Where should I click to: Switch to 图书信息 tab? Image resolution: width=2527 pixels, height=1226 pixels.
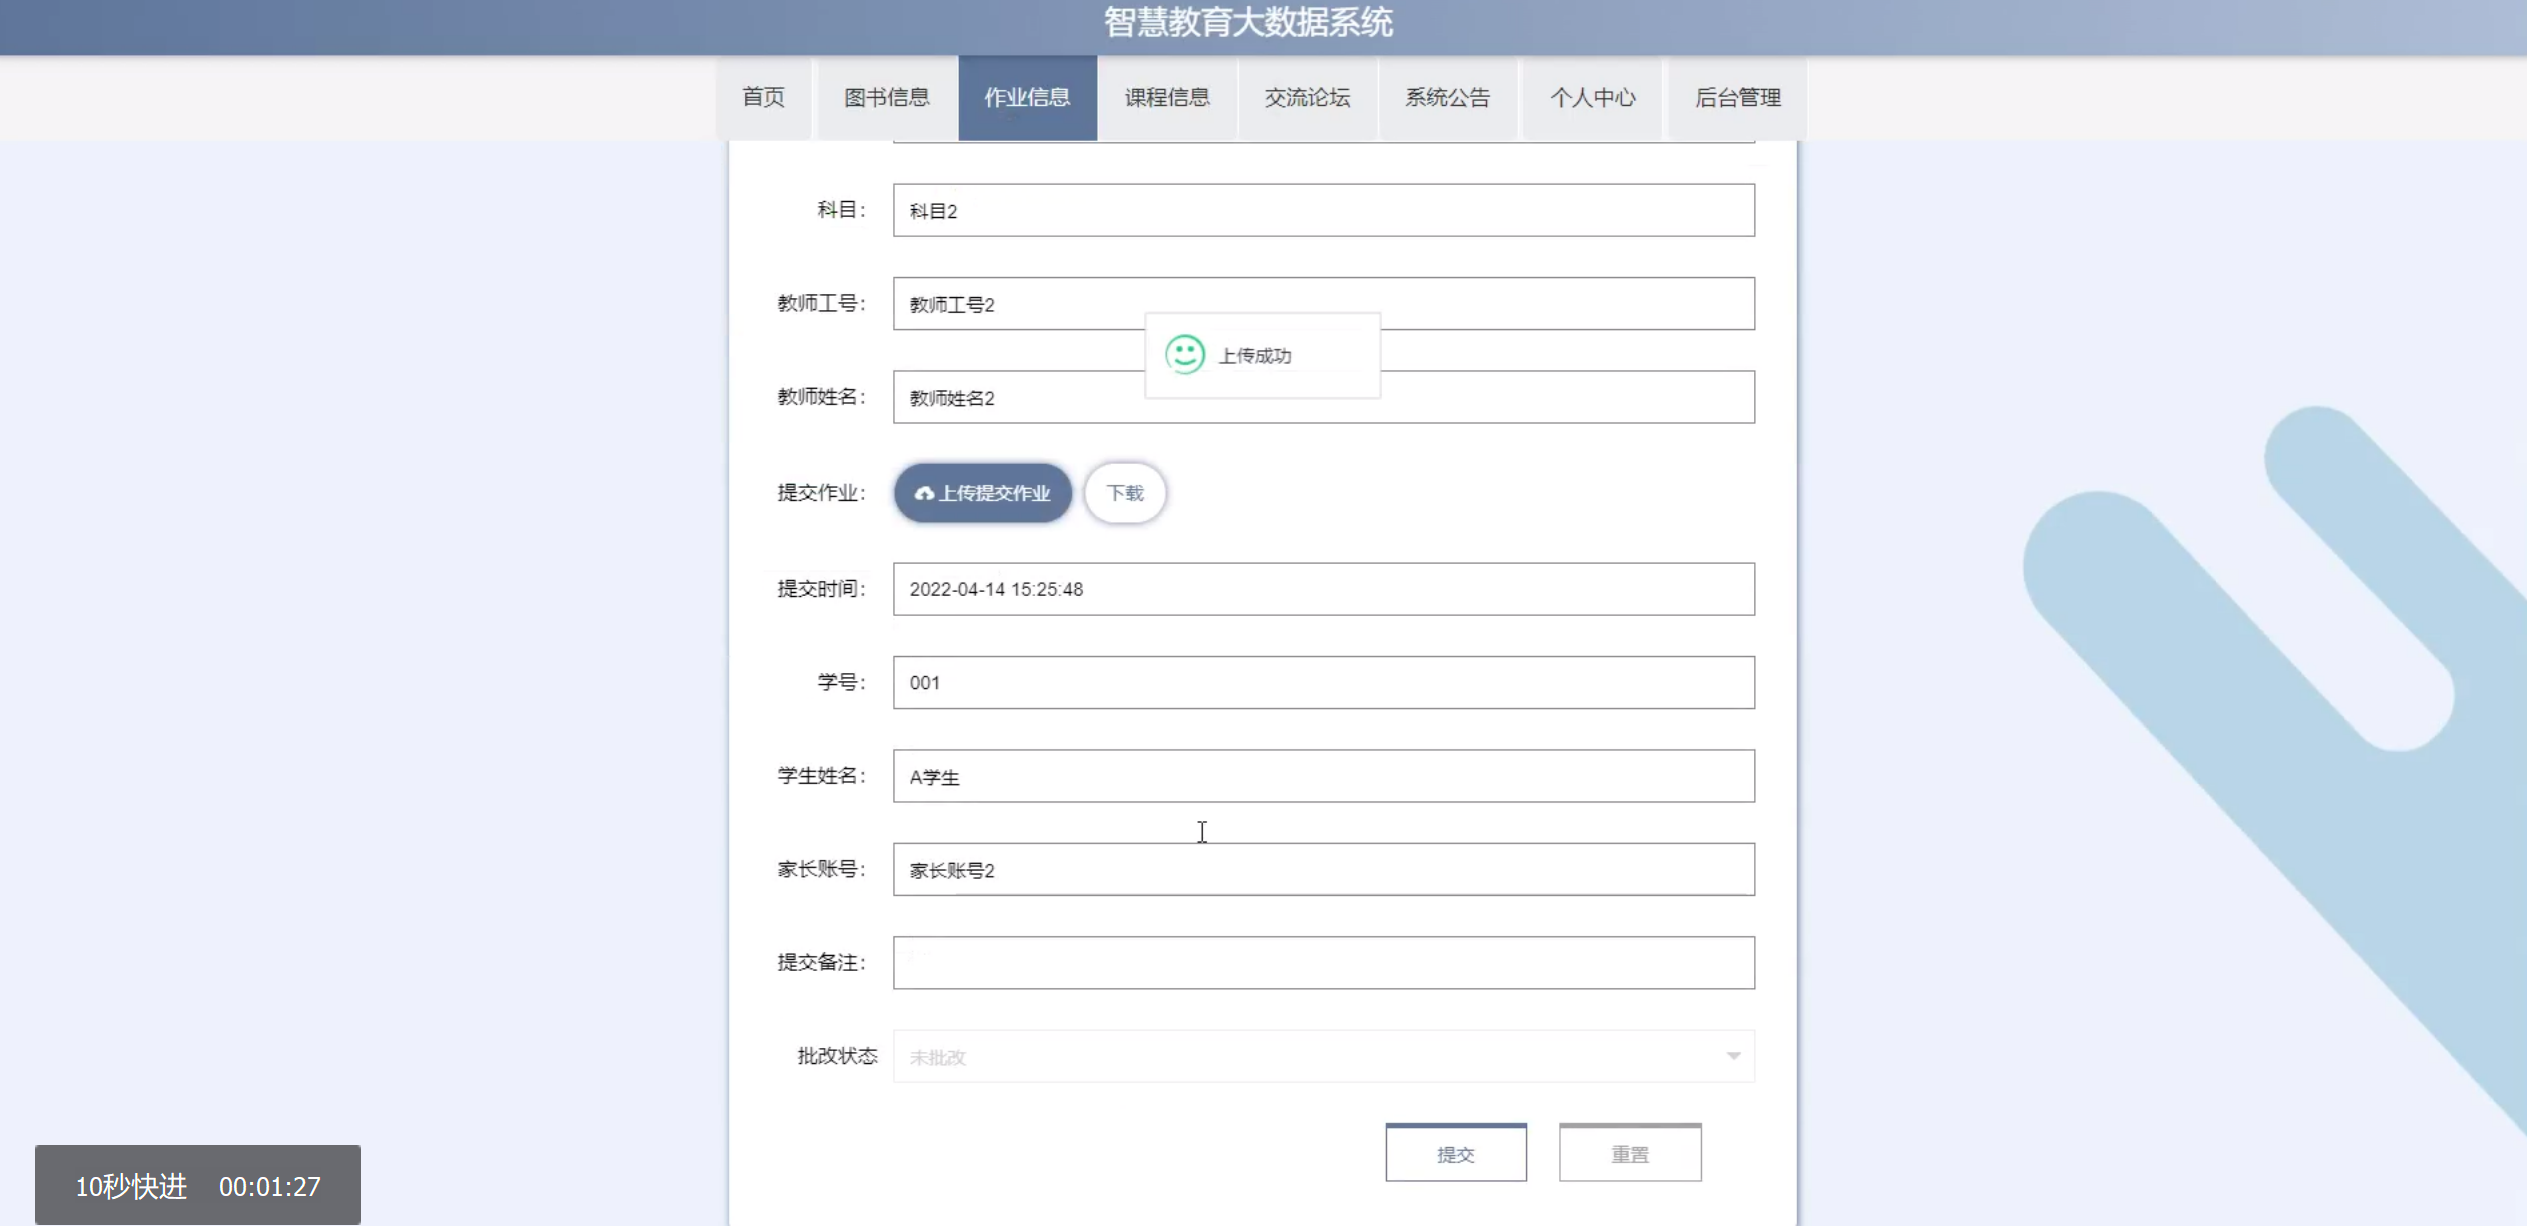click(x=886, y=97)
